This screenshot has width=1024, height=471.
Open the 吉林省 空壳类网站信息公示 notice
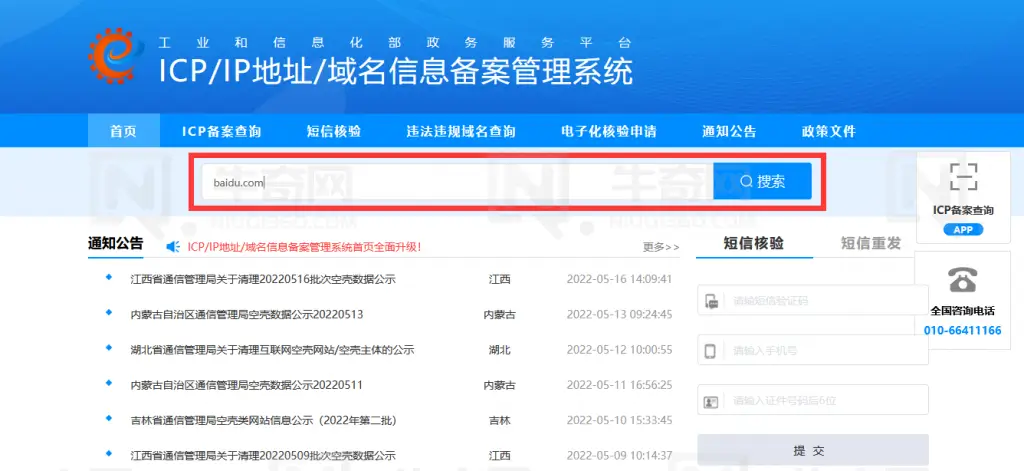pos(264,420)
